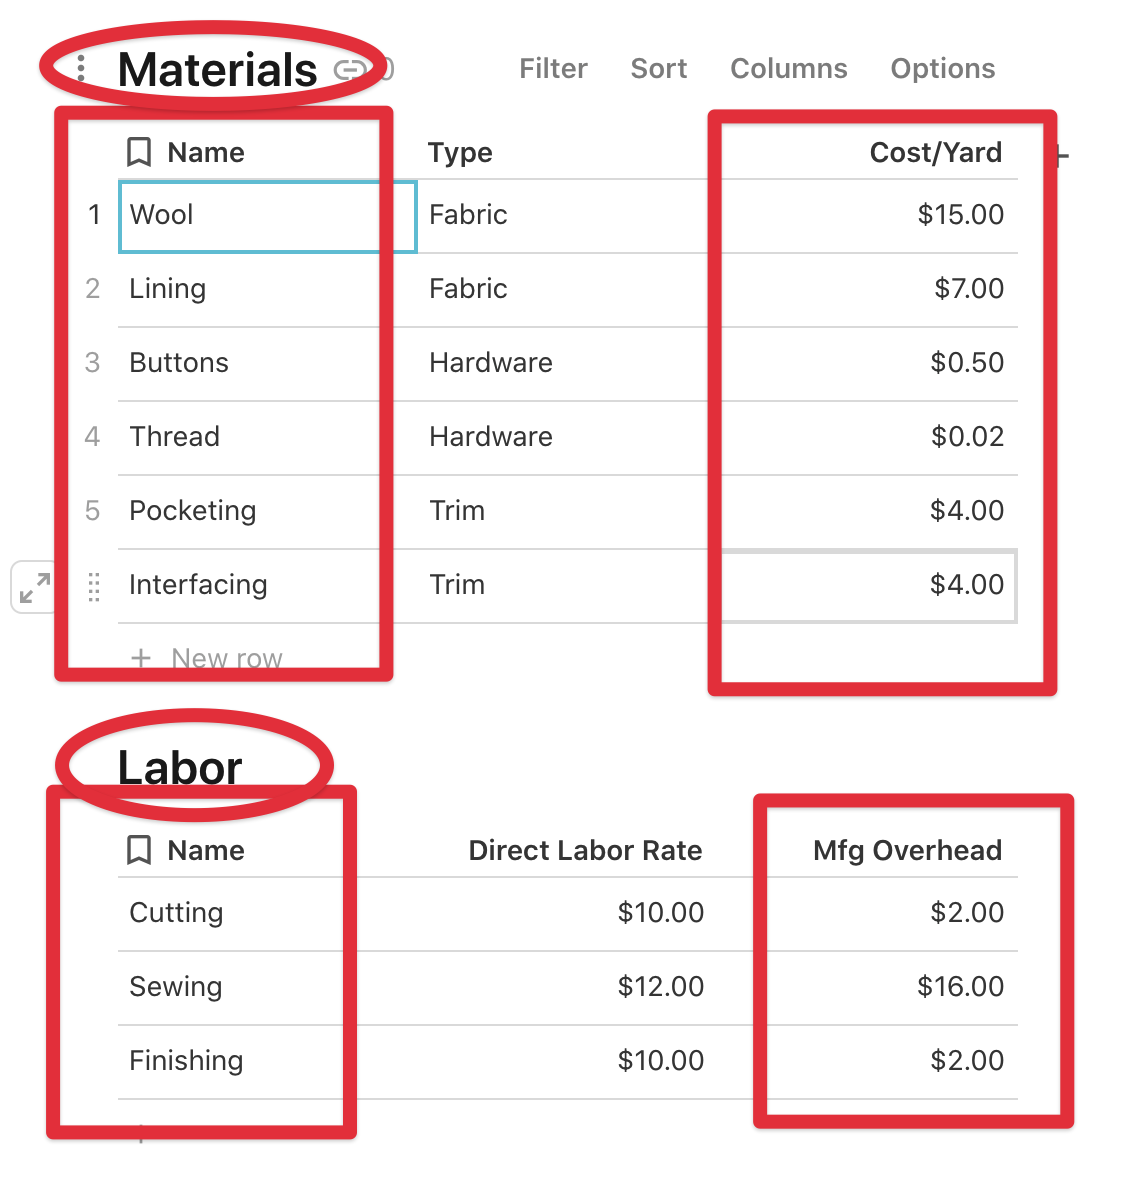1142x1180 pixels.
Task: Click the Labor table title
Action: point(180,767)
